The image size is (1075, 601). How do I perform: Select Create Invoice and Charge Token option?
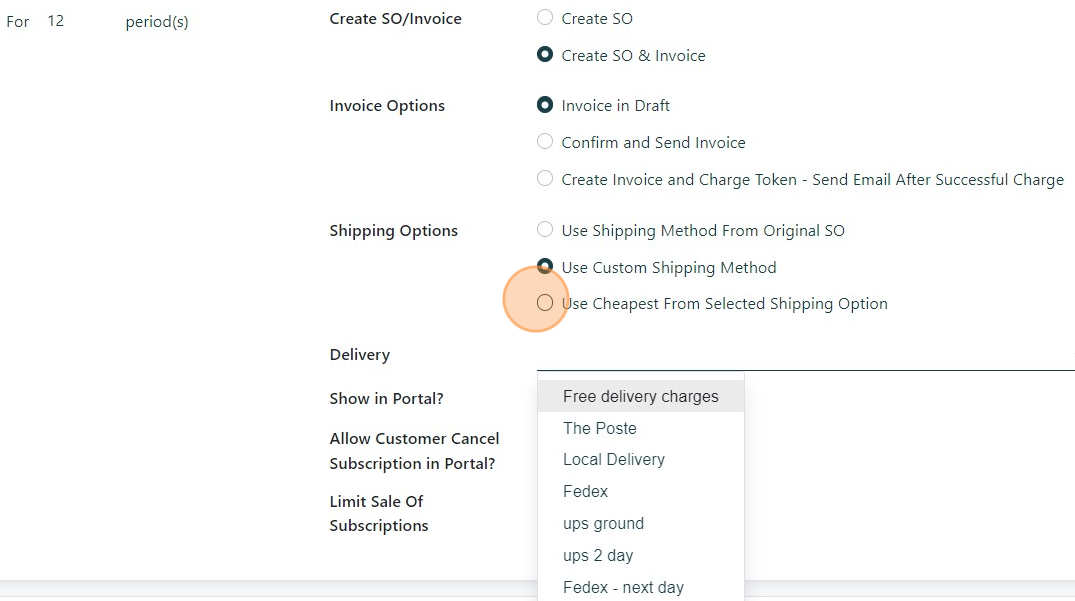pos(545,179)
